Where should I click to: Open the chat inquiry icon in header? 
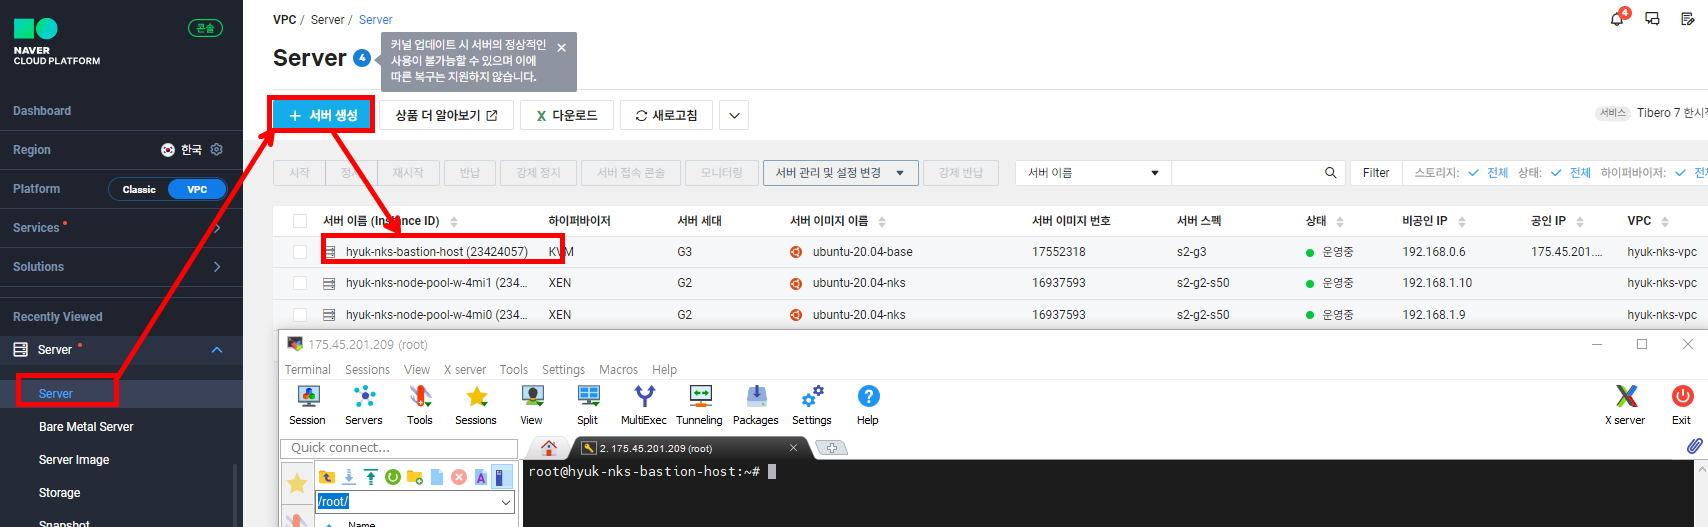coord(1652,19)
